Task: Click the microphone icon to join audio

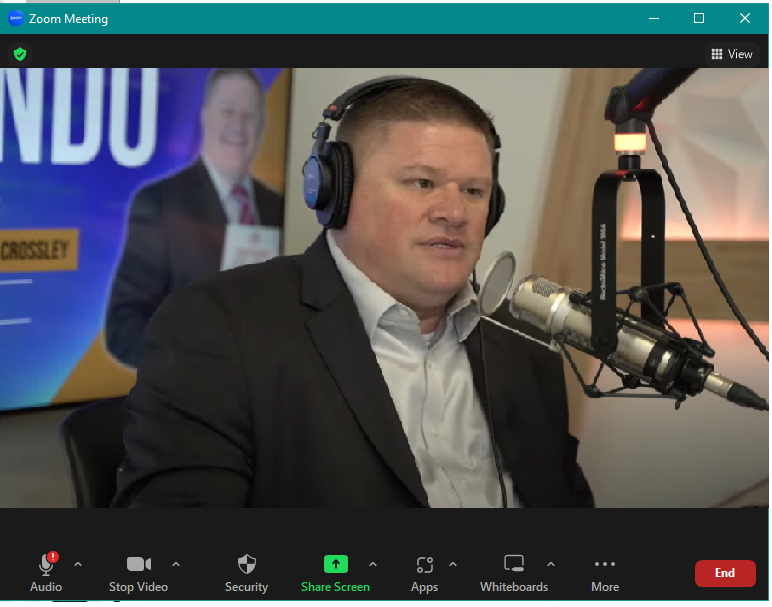Action: pos(46,565)
